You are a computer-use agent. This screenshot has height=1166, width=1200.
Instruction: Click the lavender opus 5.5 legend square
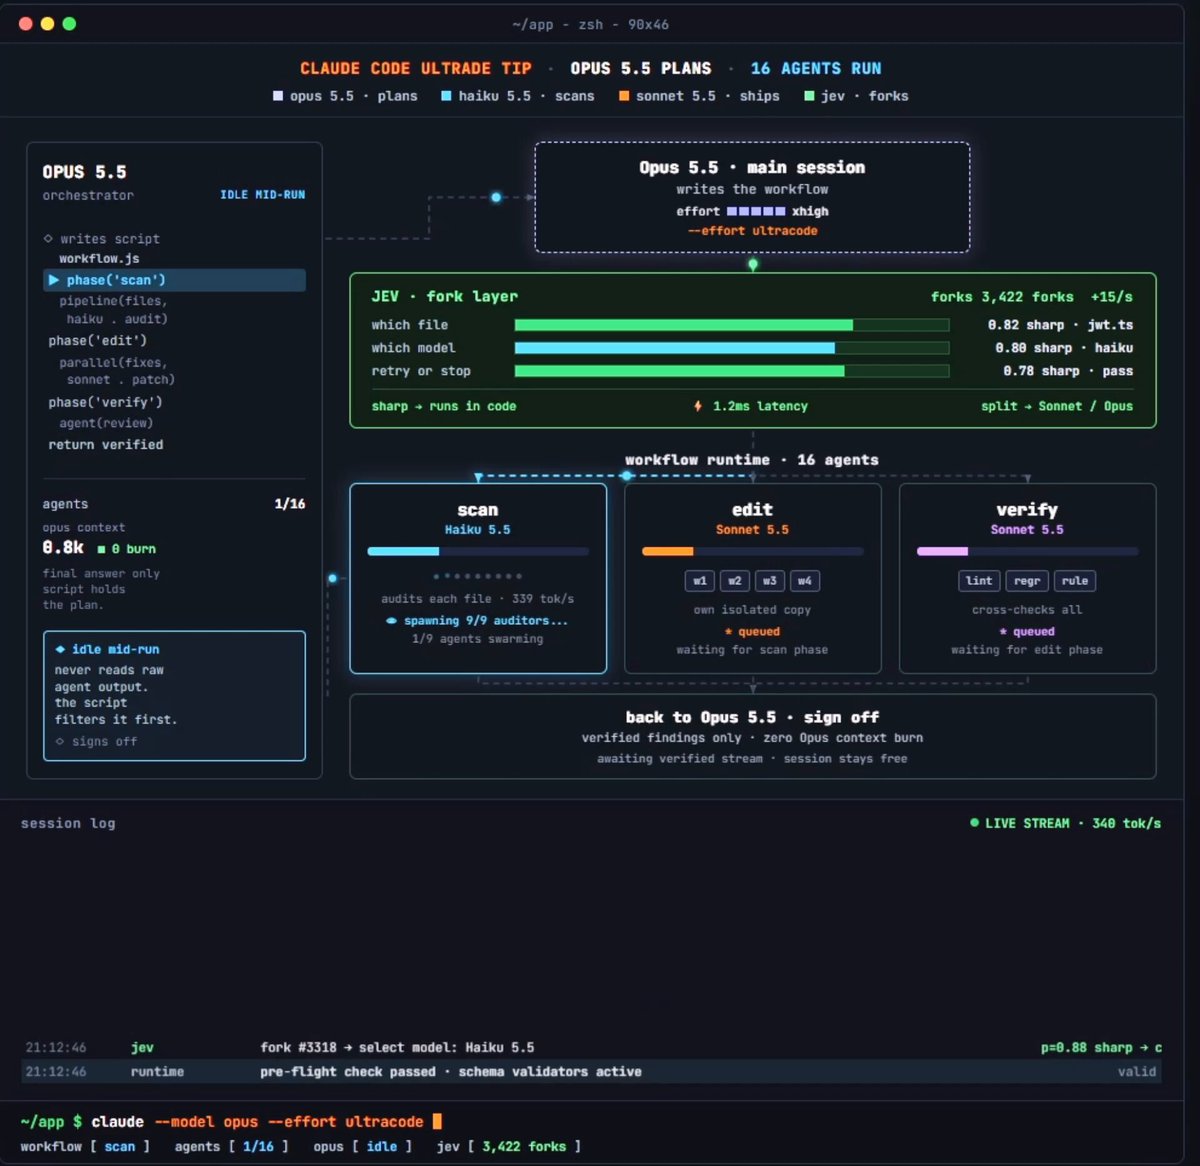[278, 96]
